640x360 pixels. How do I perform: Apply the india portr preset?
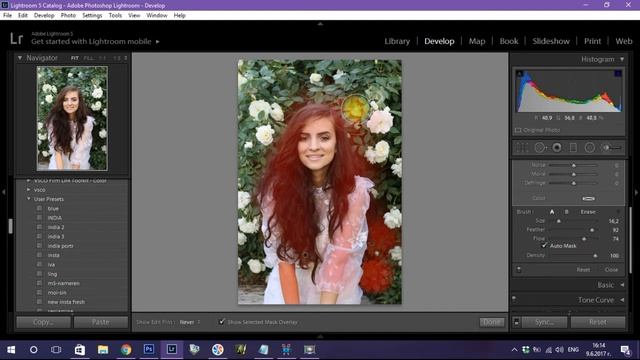coord(60,246)
